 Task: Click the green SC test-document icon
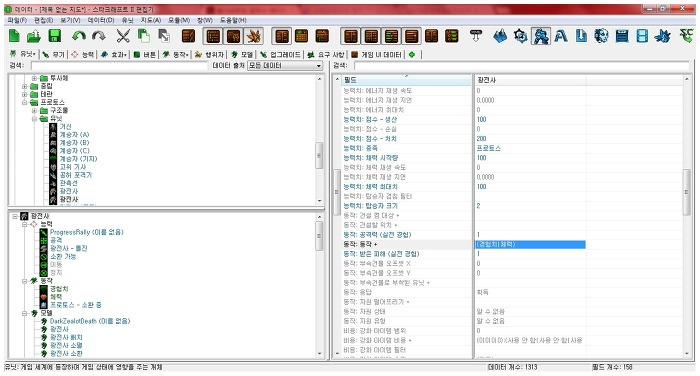pos(686,35)
